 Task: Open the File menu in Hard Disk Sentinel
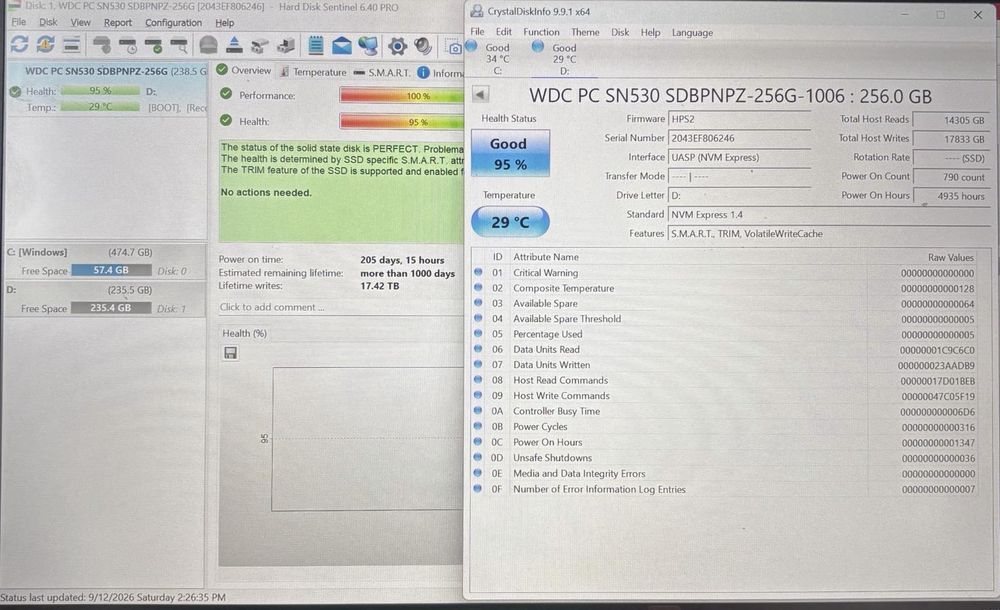[18, 22]
